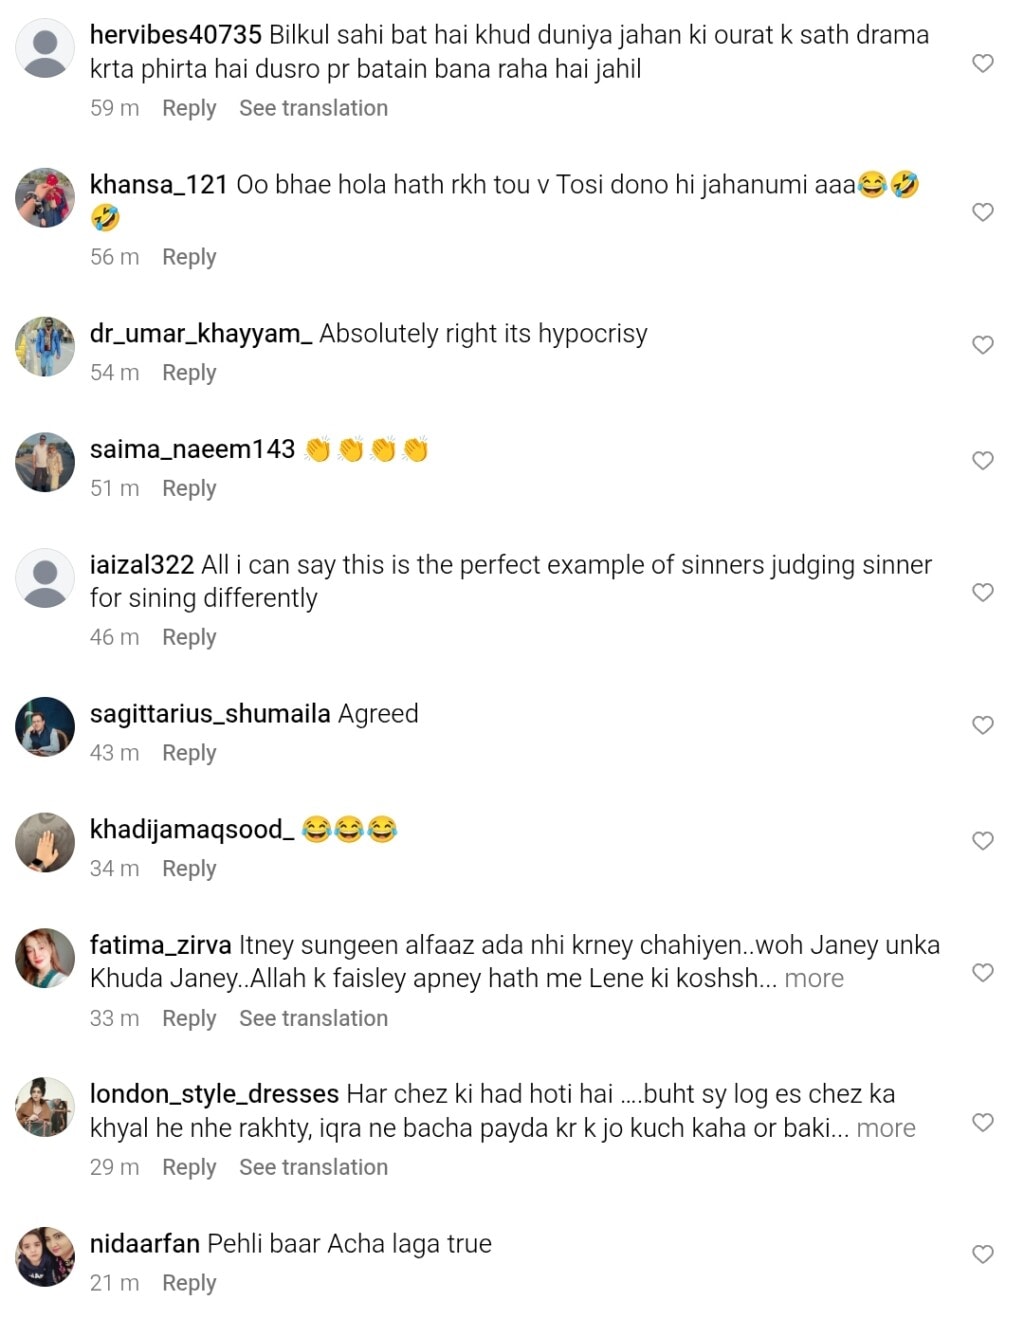The width and height of the screenshot is (1024, 1337).
Task: Open saima_naeem143's profile via username
Action: [192, 450]
